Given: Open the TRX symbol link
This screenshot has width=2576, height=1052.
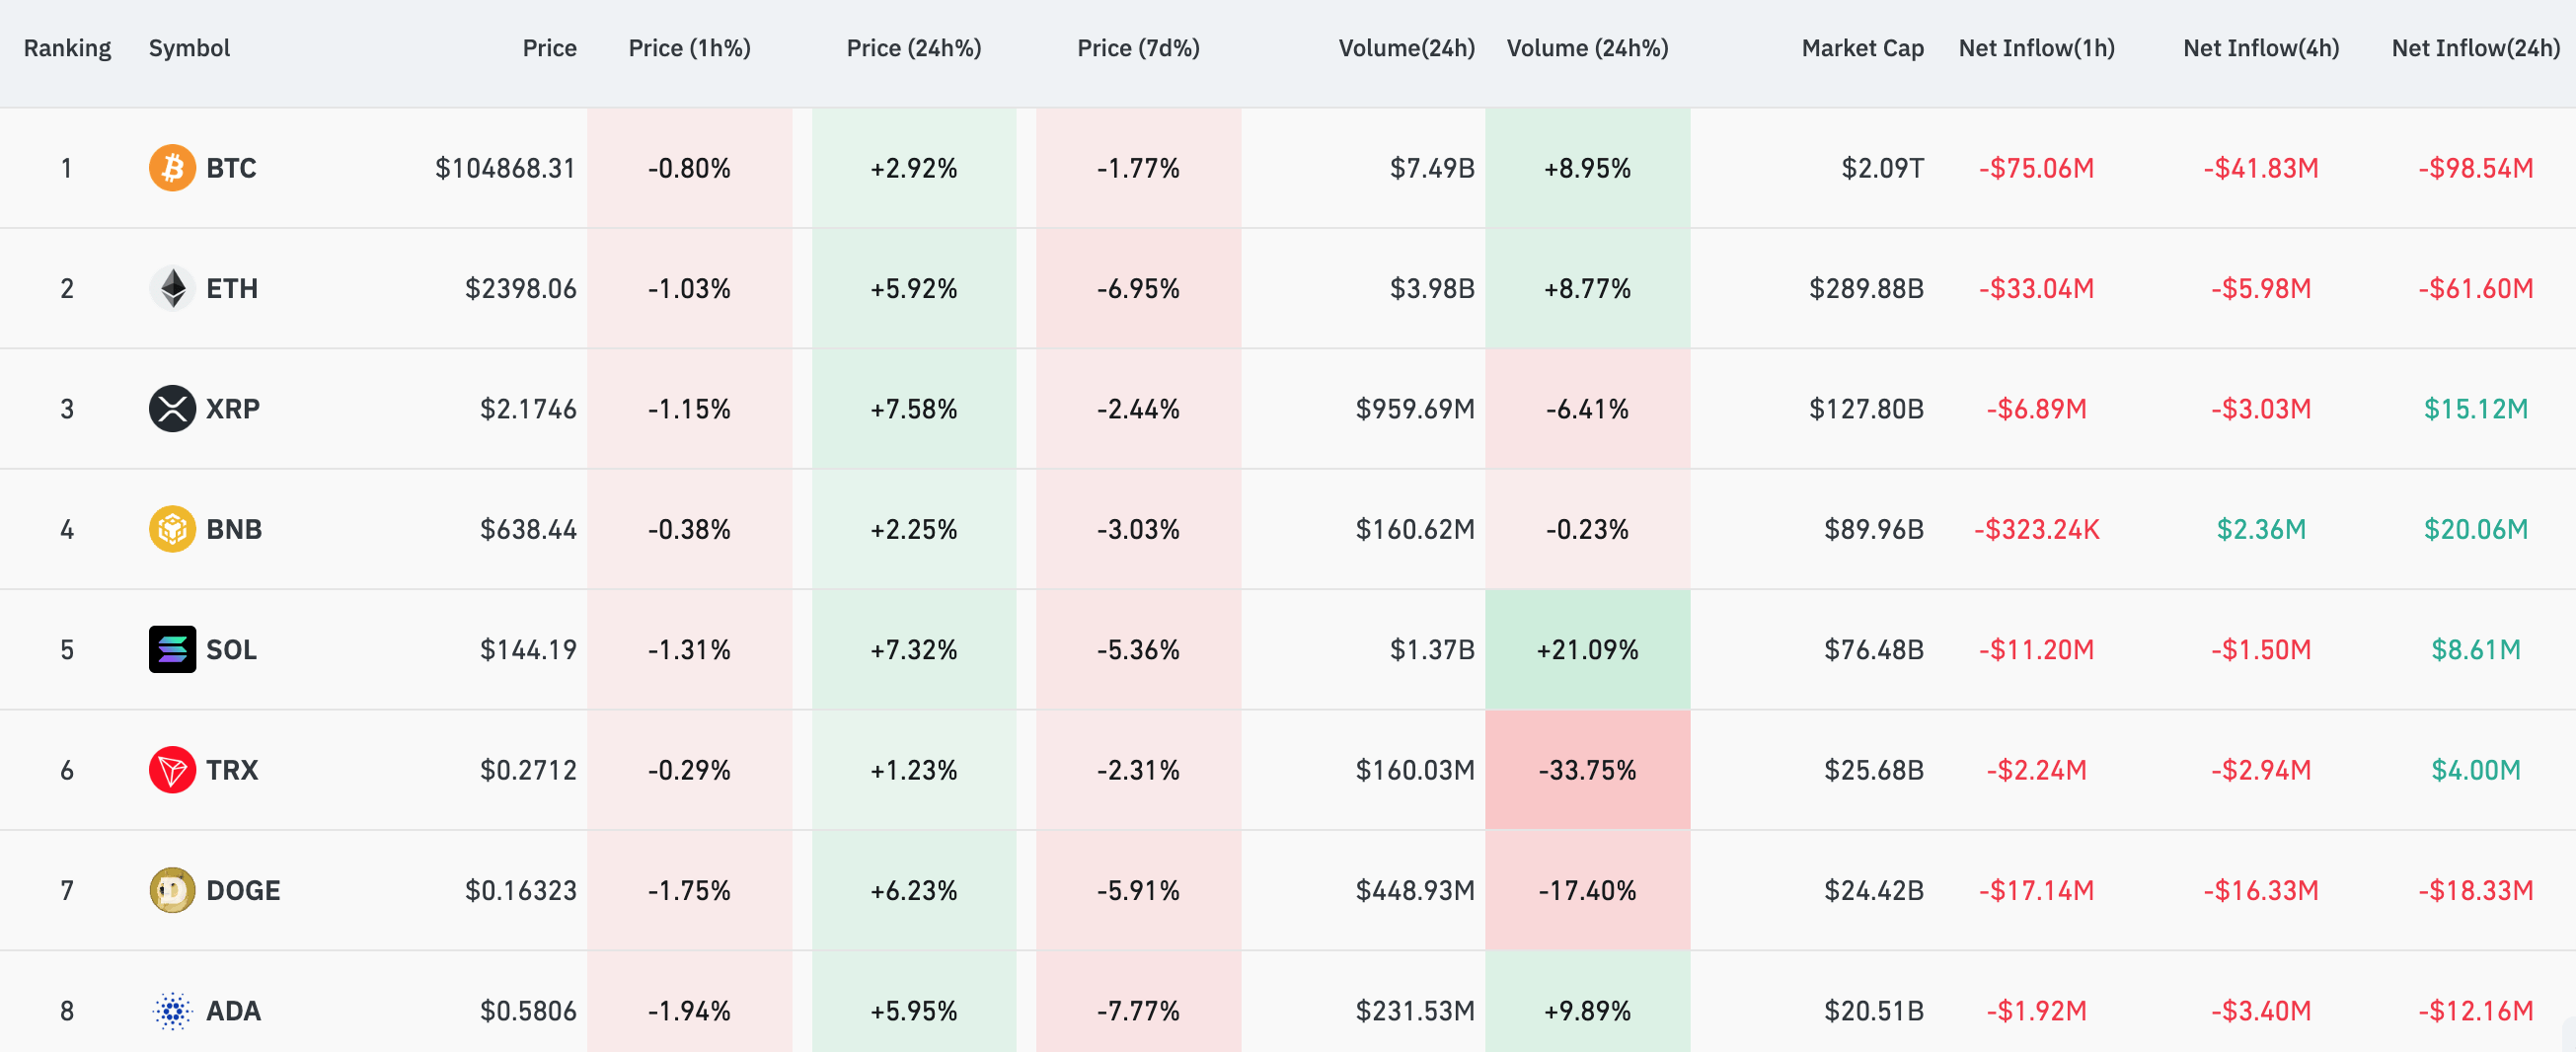Looking at the screenshot, I should coord(232,770).
